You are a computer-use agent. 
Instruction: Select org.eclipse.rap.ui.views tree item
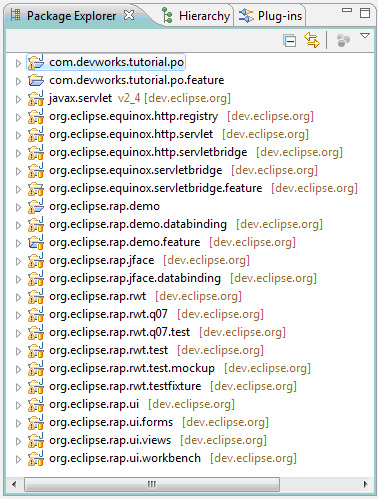158,440
